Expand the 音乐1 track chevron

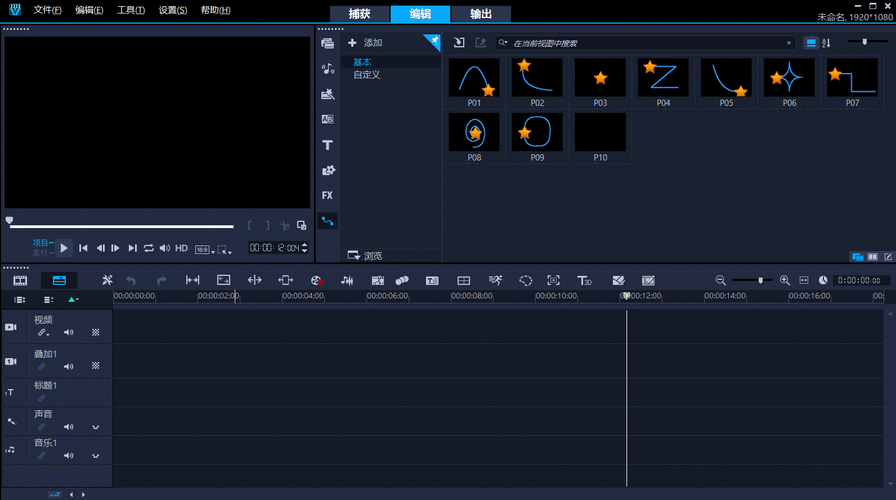coord(96,455)
